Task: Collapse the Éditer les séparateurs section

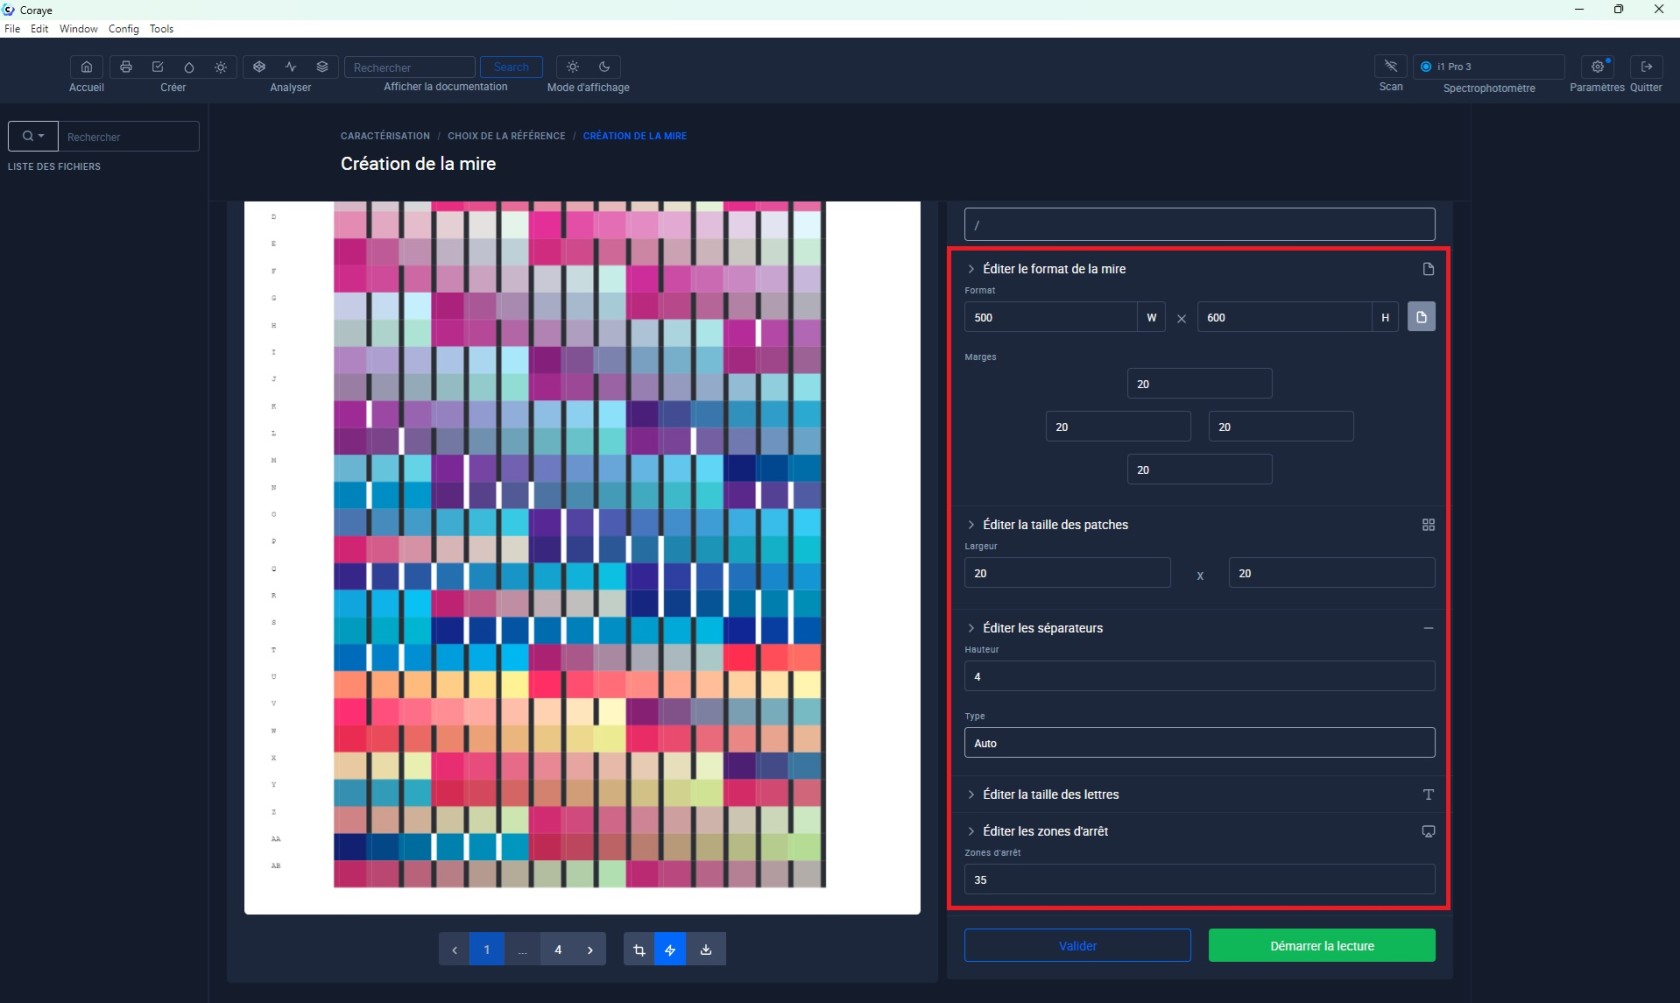Action: coord(971,628)
